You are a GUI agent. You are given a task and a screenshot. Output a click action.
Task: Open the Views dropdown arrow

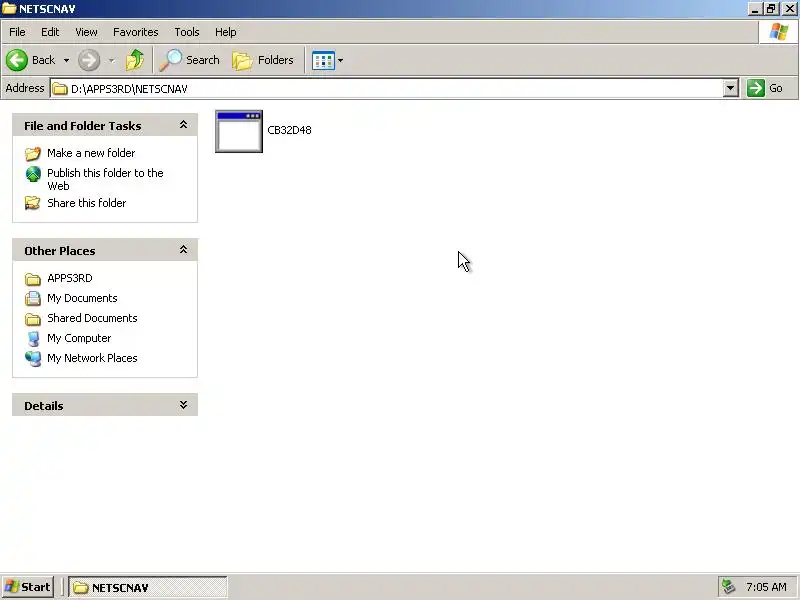pyautogui.click(x=340, y=61)
